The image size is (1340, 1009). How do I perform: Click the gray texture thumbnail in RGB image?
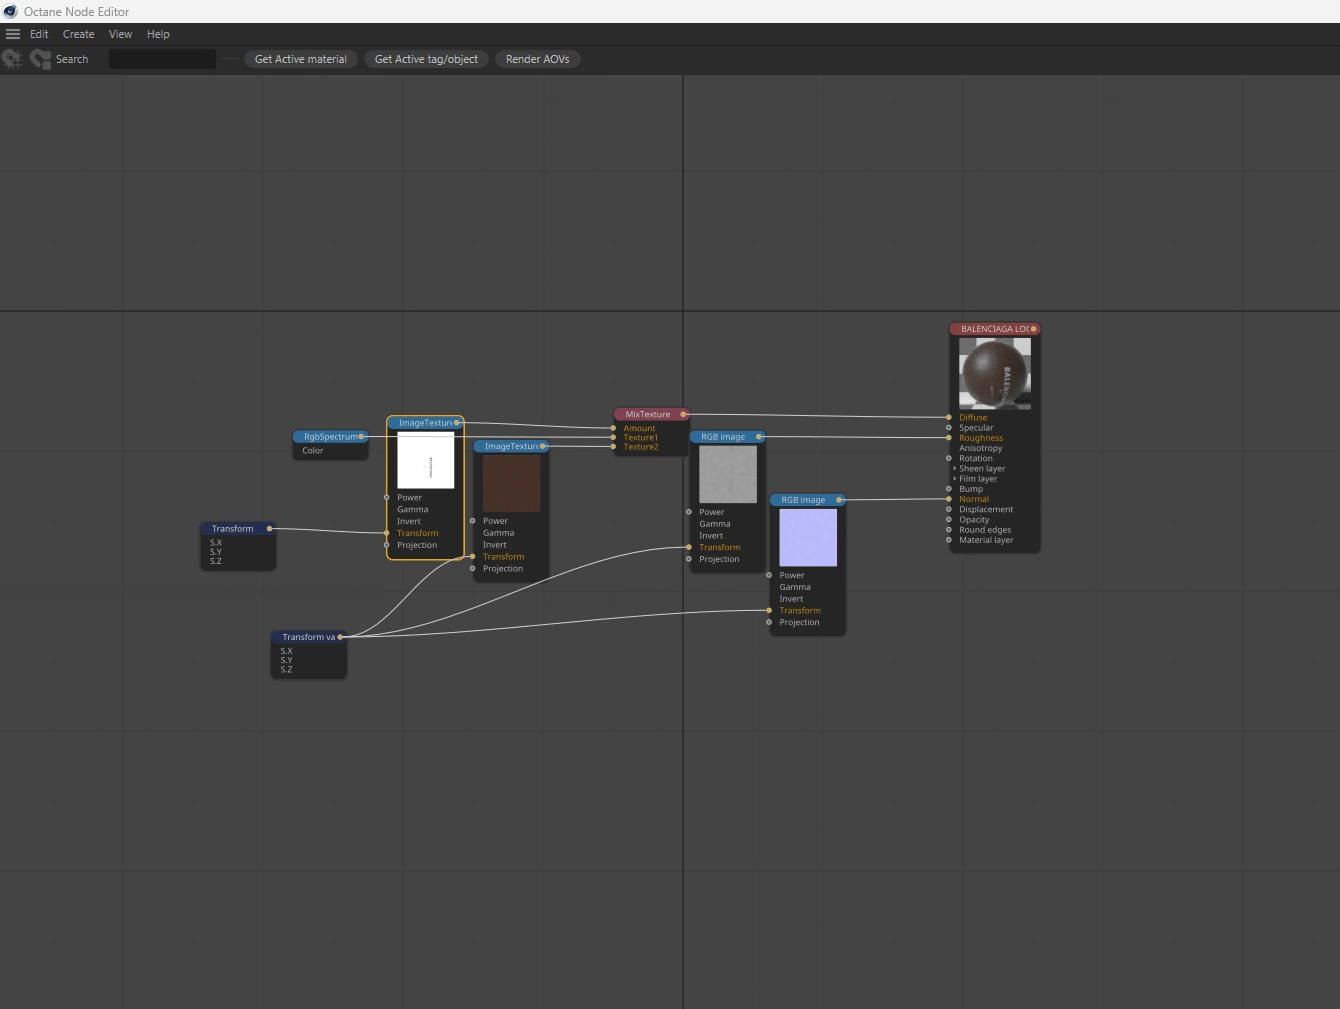tap(728, 475)
